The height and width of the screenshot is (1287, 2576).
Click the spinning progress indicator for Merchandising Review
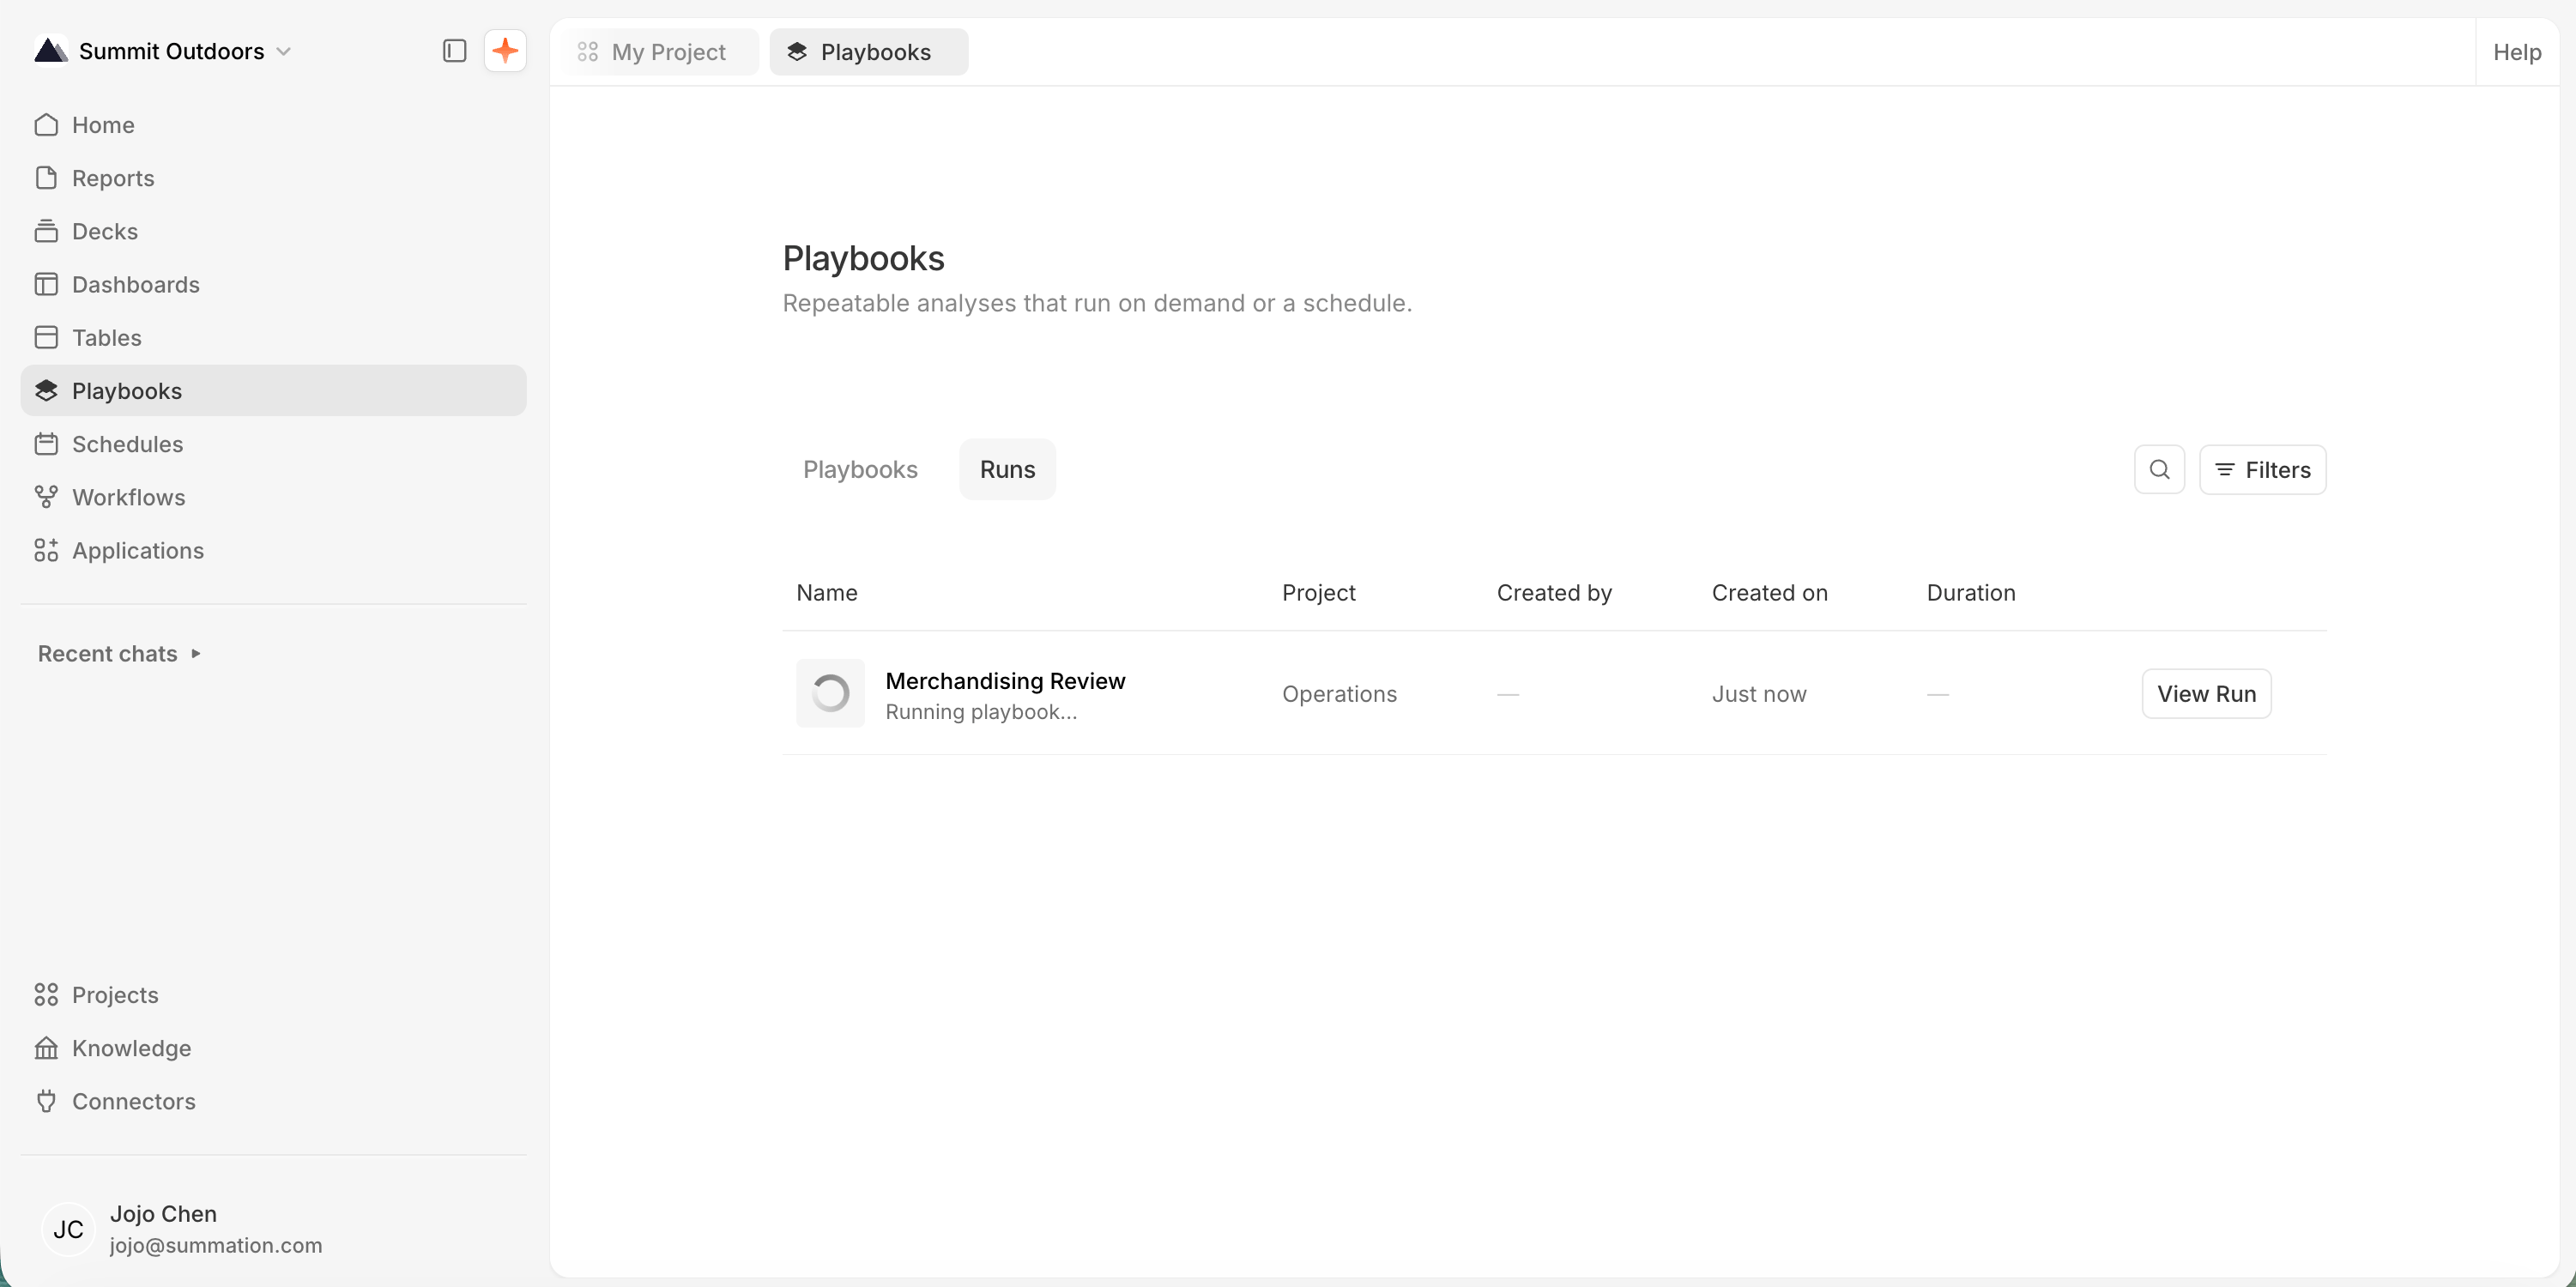tap(830, 693)
